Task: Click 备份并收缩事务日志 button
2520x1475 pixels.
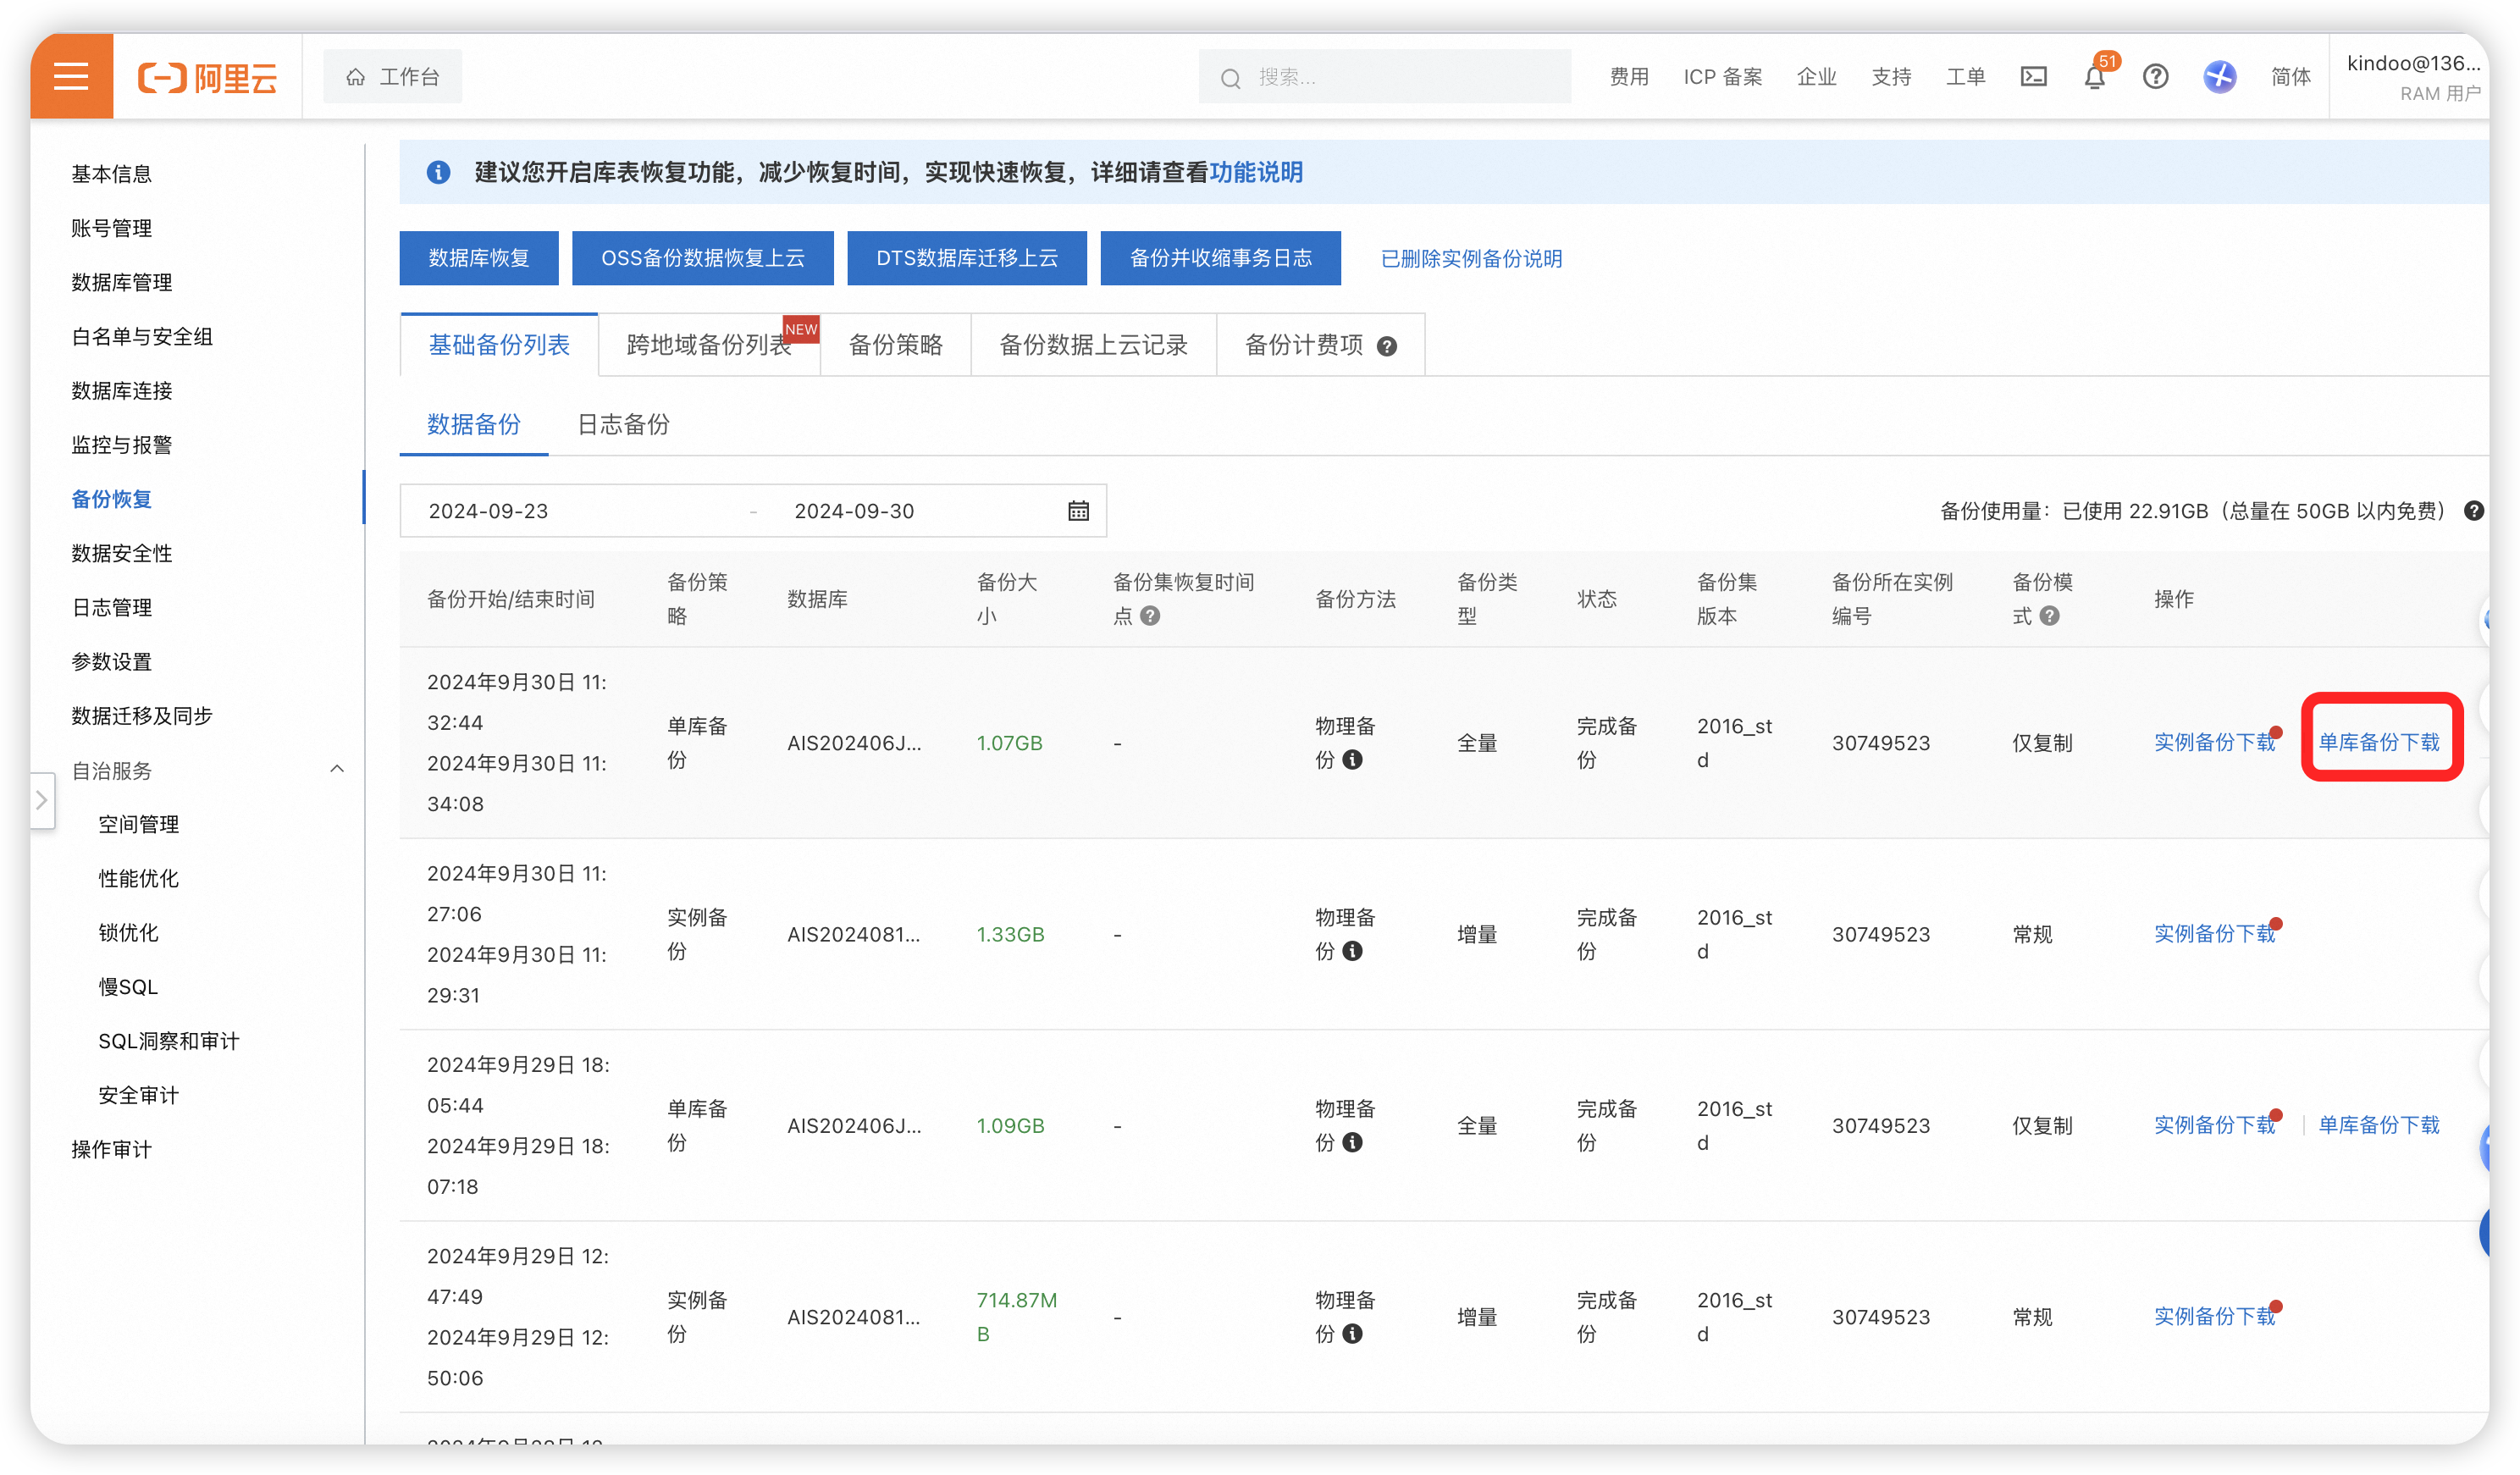Action: [x=1220, y=258]
